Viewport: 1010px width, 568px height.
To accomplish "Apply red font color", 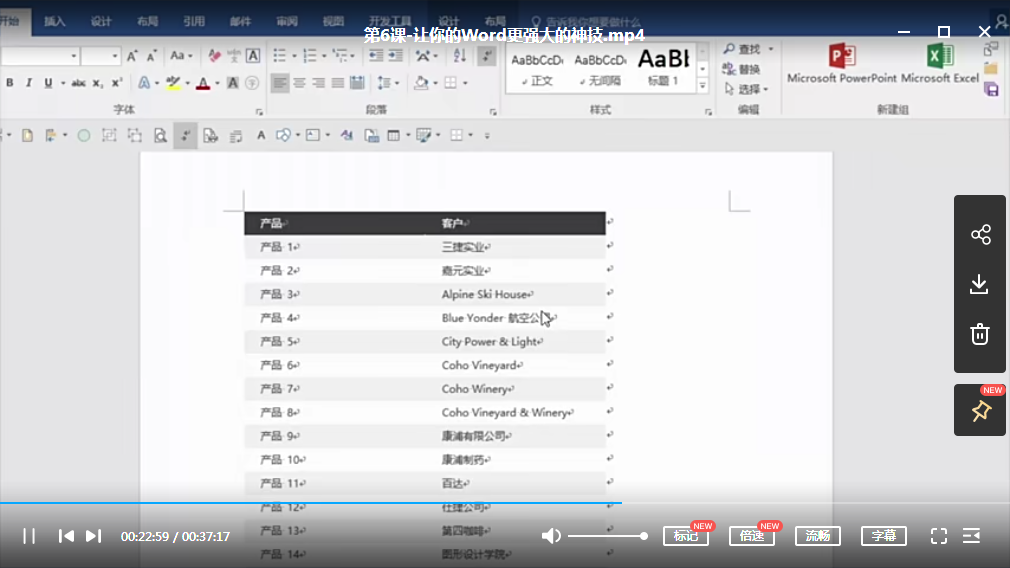I will click(203, 83).
